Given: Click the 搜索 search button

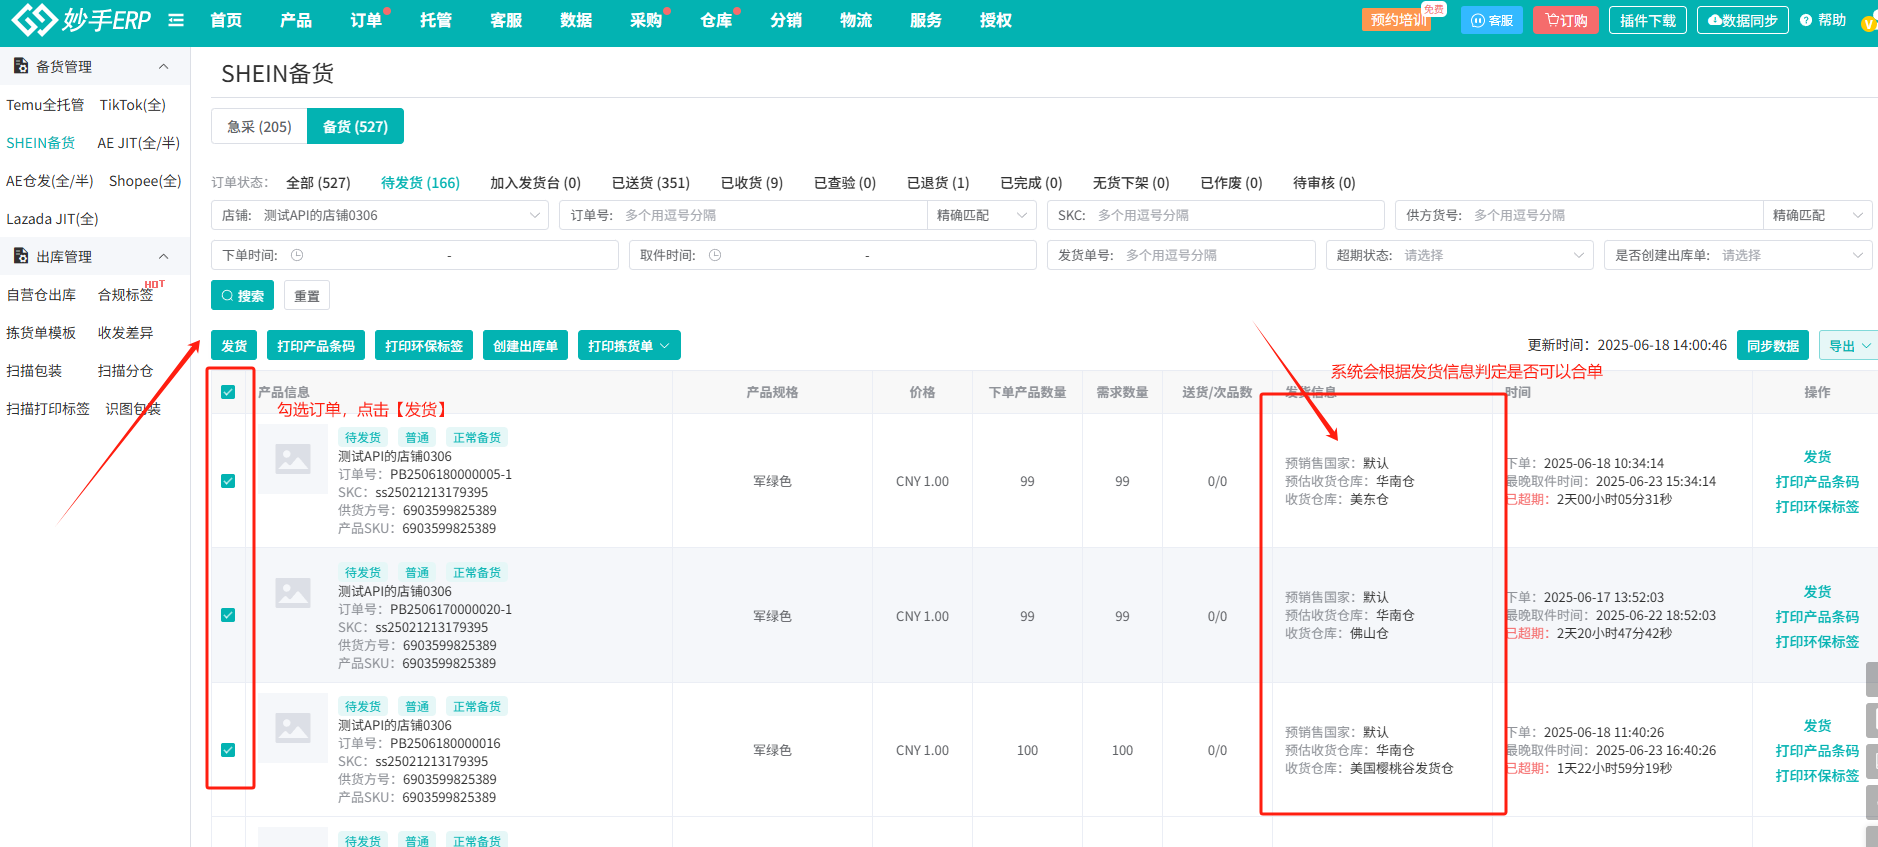Looking at the screenshot, I should tap(242, 295).
